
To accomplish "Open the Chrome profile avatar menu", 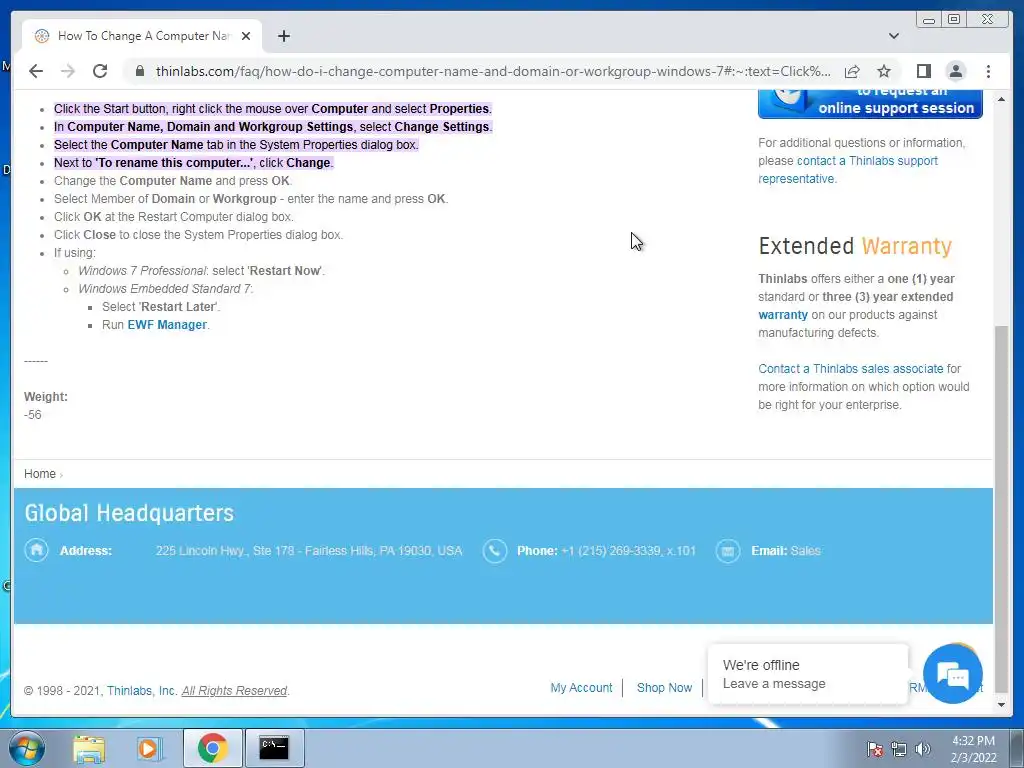I will coord(956,71).
